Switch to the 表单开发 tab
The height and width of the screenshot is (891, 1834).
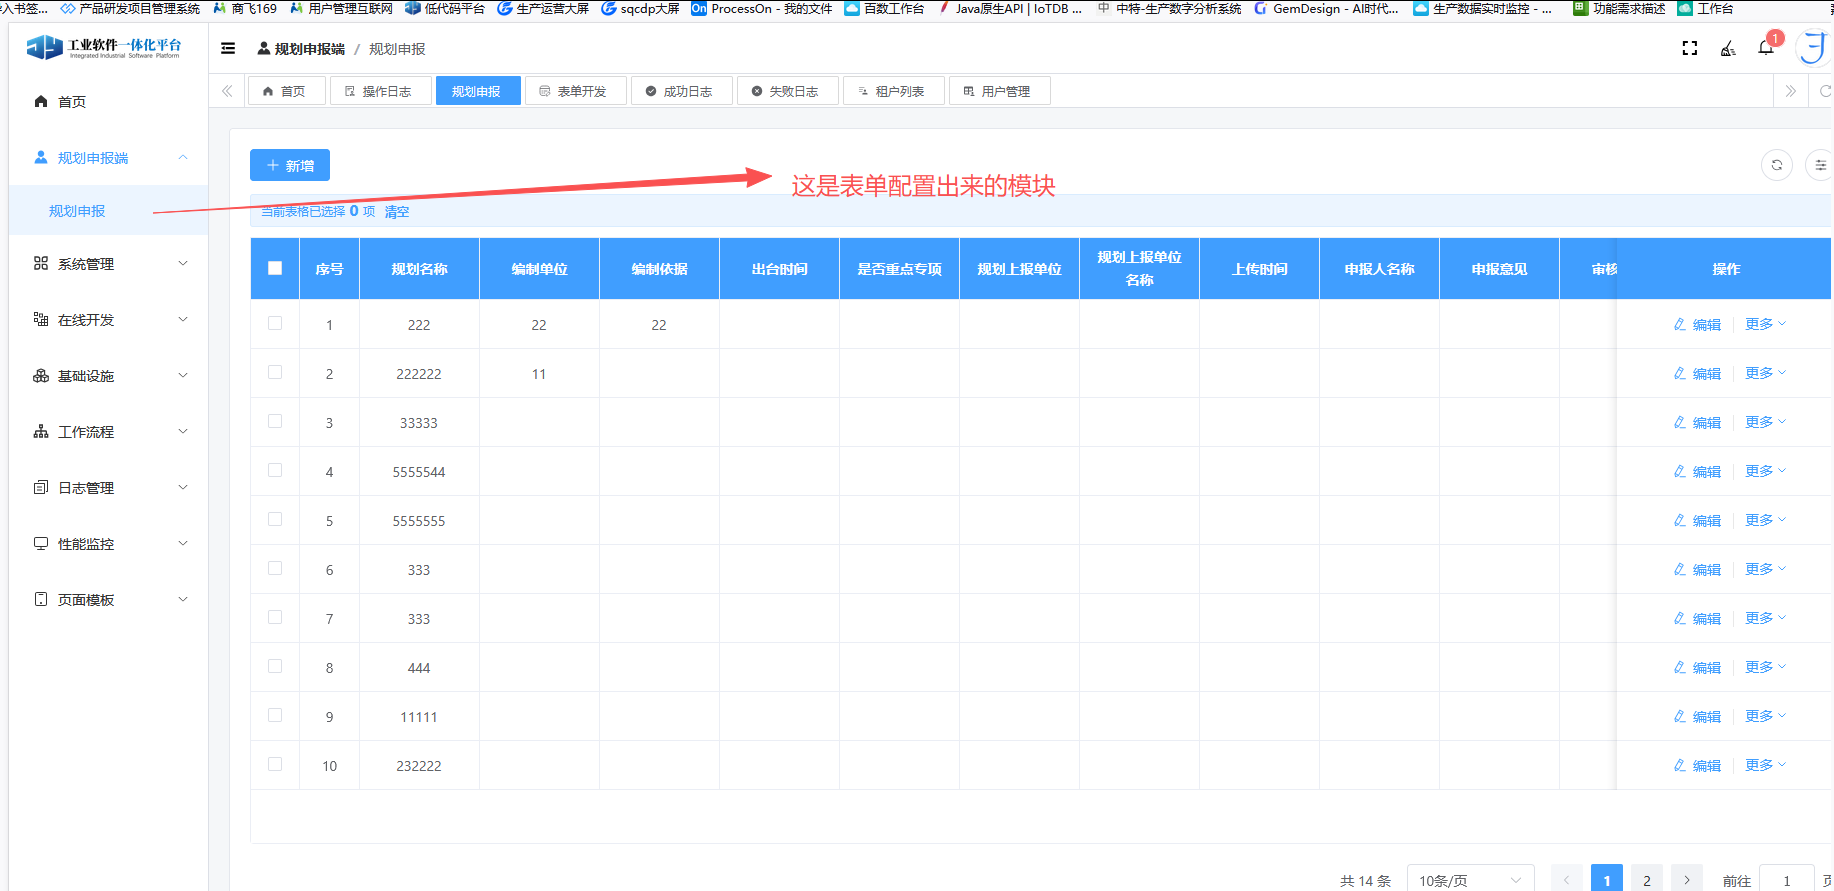pos(575,91)
